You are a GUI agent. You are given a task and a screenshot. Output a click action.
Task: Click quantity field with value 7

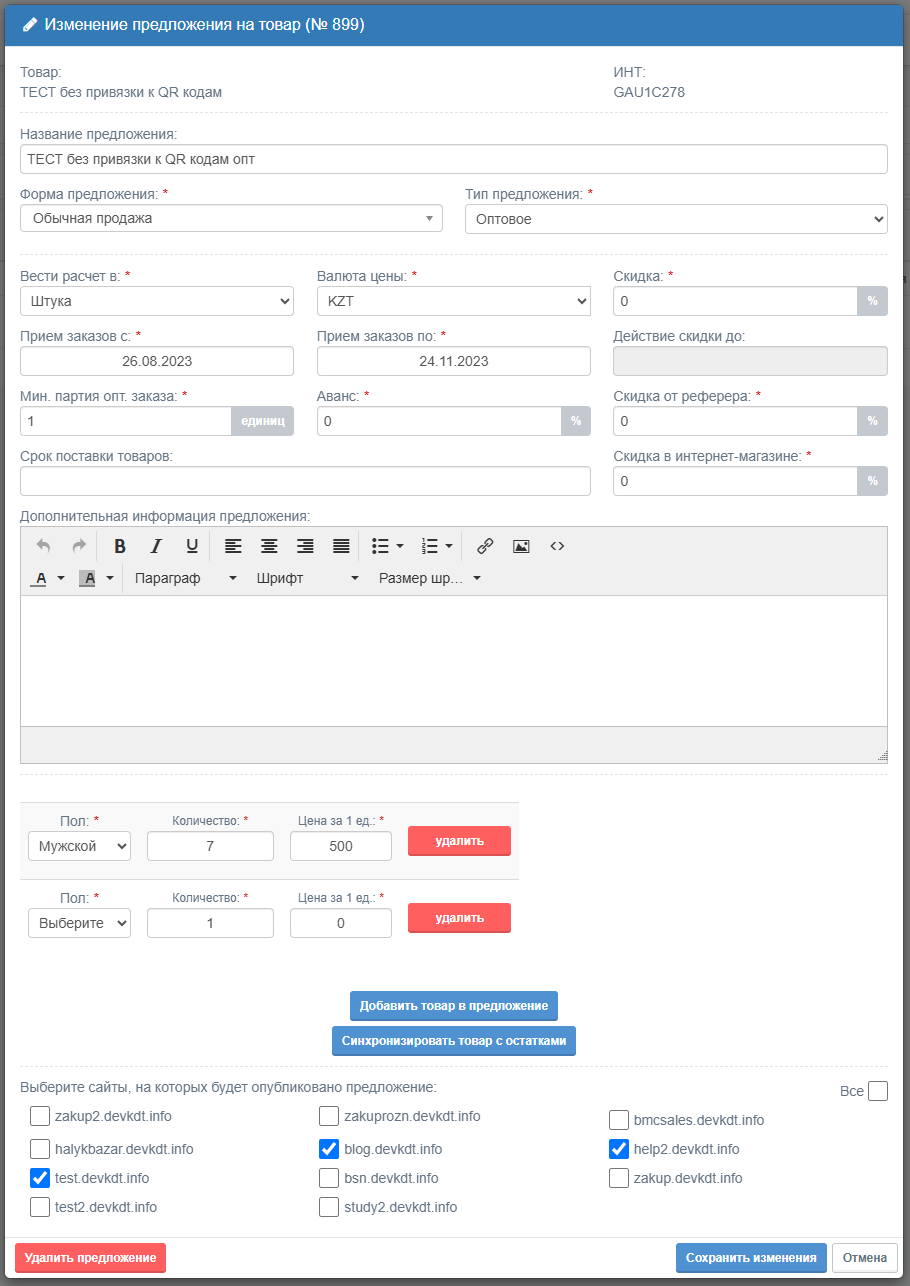(x=210, y=846)
